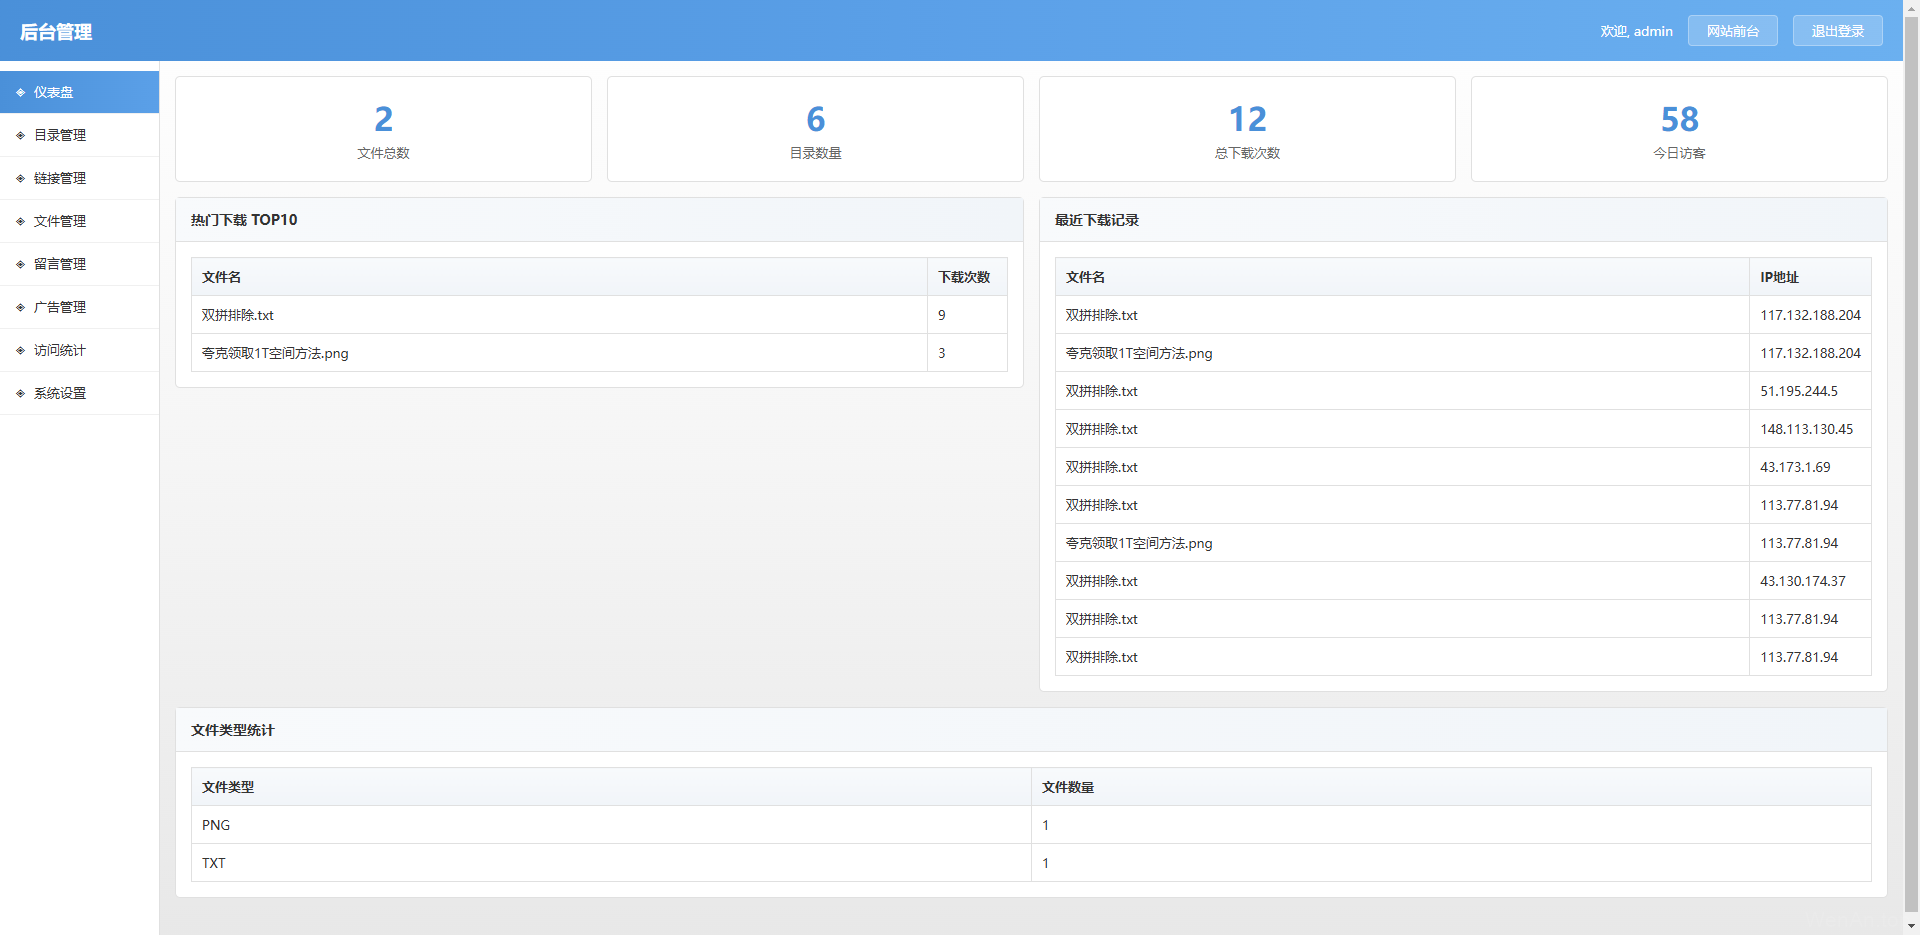Click the diamond icon beside 链接管理

[x=20, y=178]
